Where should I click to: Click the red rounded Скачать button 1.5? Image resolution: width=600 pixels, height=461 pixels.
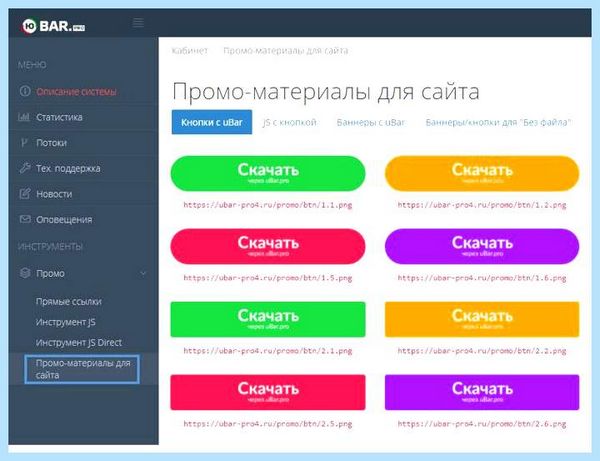tap(268, 246)
